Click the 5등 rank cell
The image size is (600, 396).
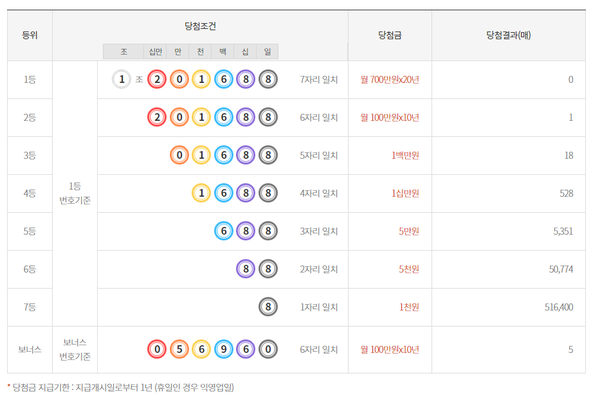click(x=30, y=231)
